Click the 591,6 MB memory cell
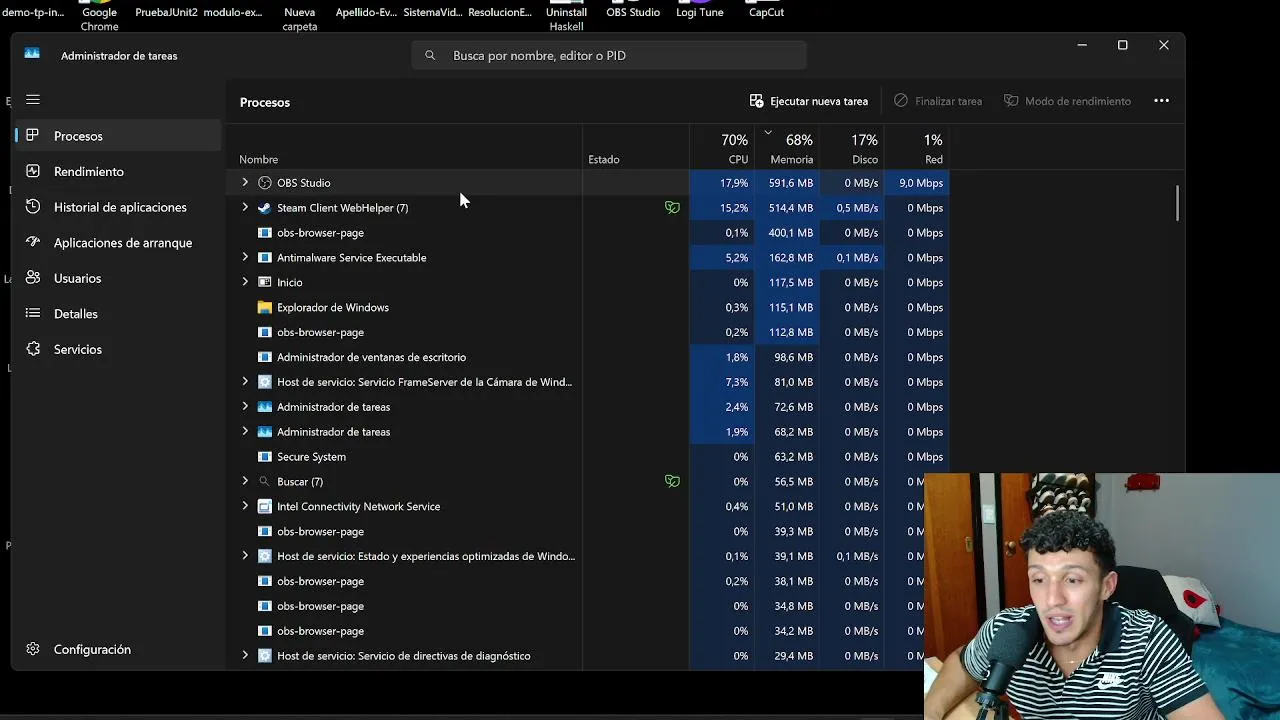 pos(787,183)
